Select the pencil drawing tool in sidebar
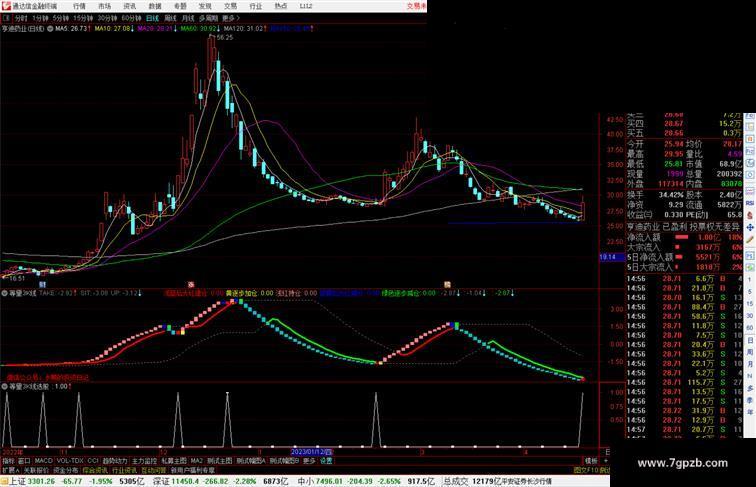The image size is (756, 487). coord(750,240)
